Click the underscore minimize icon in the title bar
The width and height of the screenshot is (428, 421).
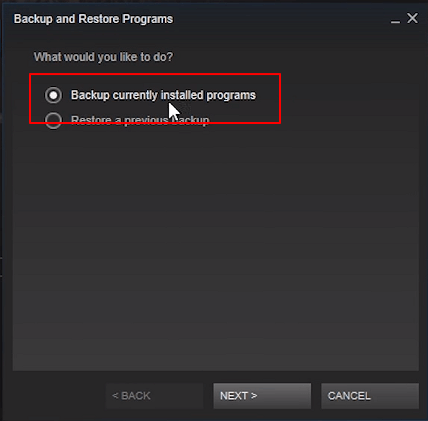click(395, 22)
